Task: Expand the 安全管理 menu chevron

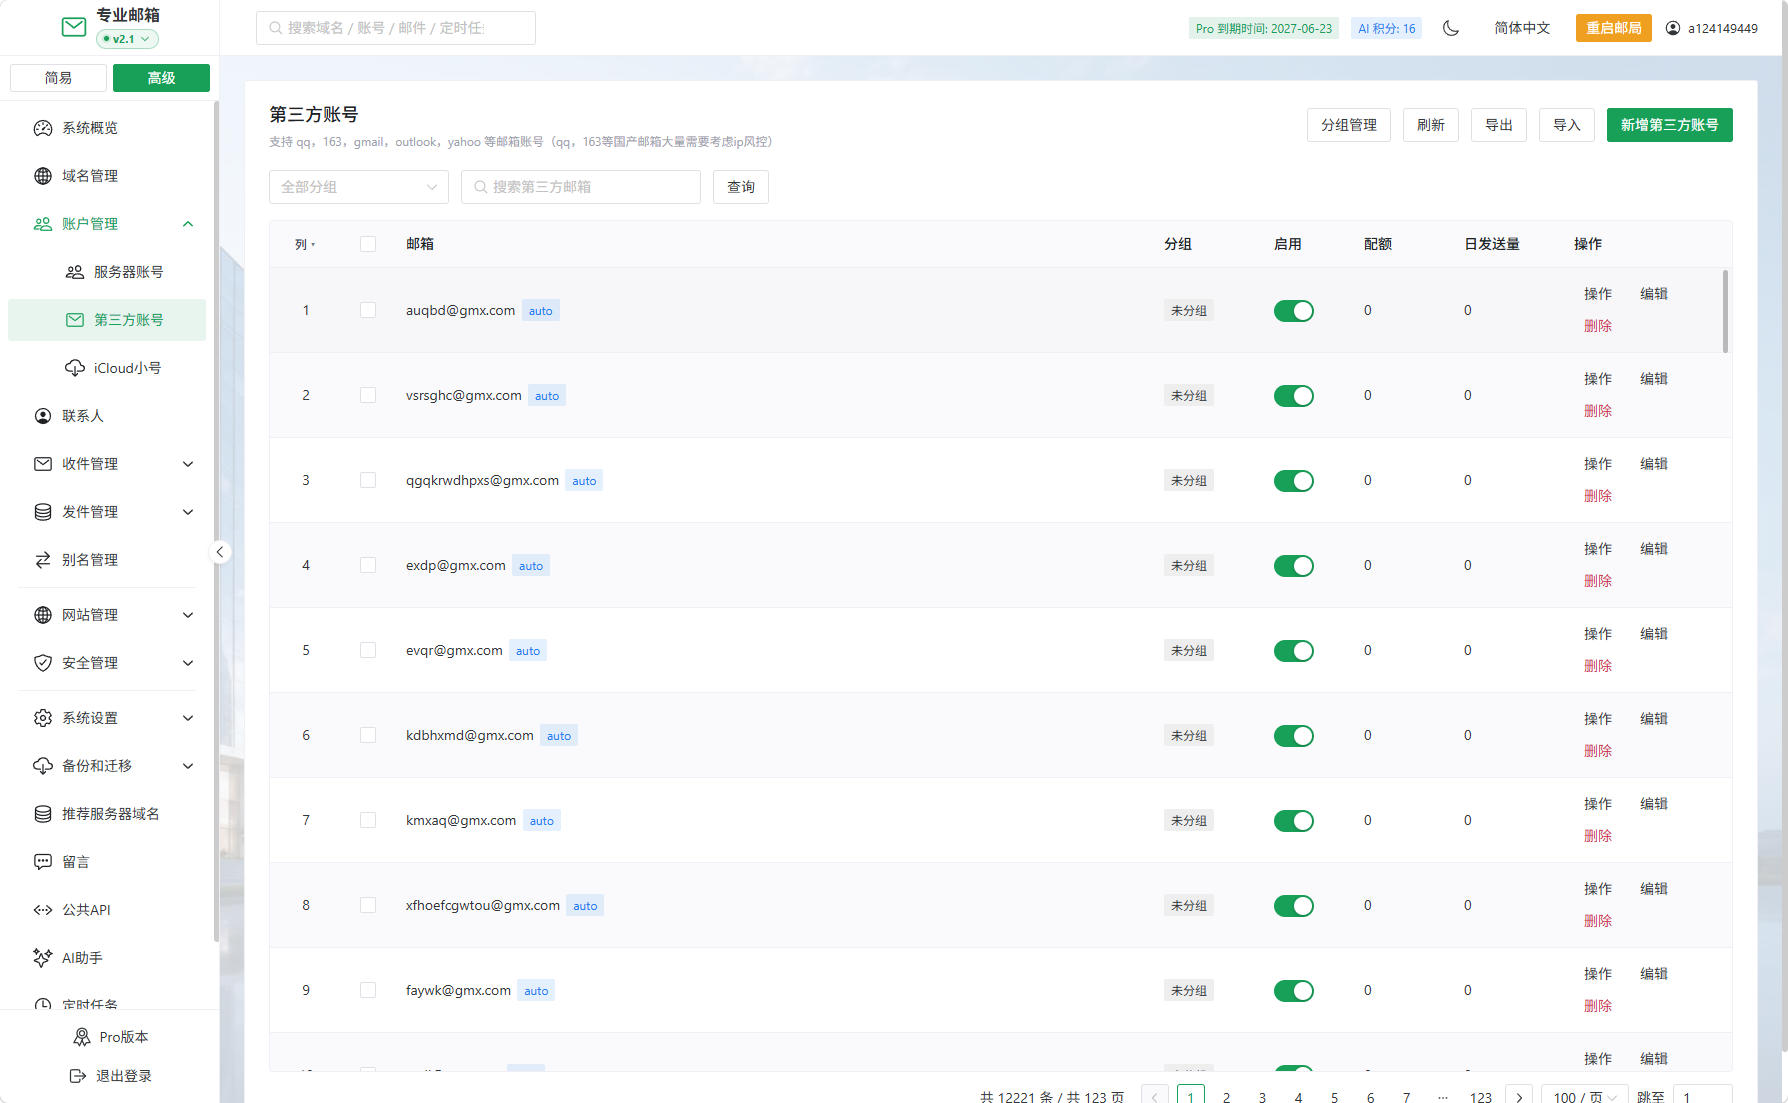Action: click(188, 663)
